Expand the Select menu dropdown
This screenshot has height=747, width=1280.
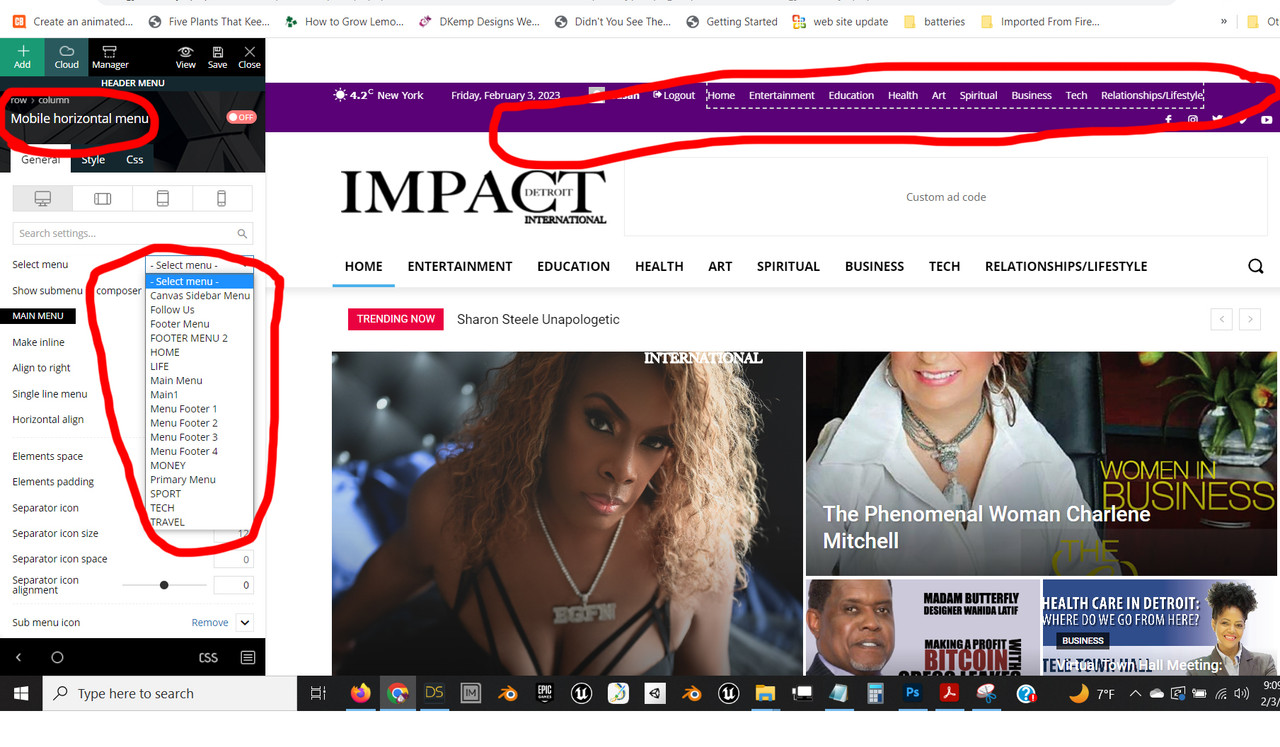[x=199, y=265]
